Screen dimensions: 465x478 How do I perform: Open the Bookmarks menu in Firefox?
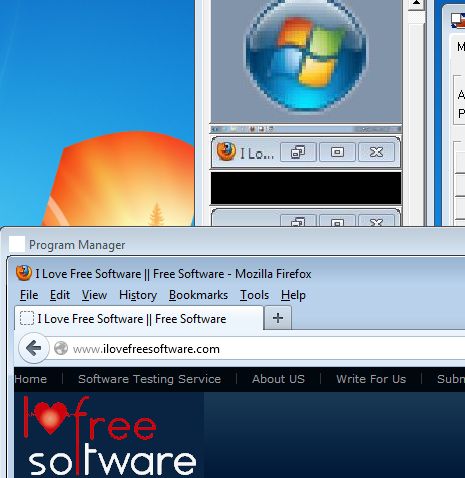pos(198,295)
